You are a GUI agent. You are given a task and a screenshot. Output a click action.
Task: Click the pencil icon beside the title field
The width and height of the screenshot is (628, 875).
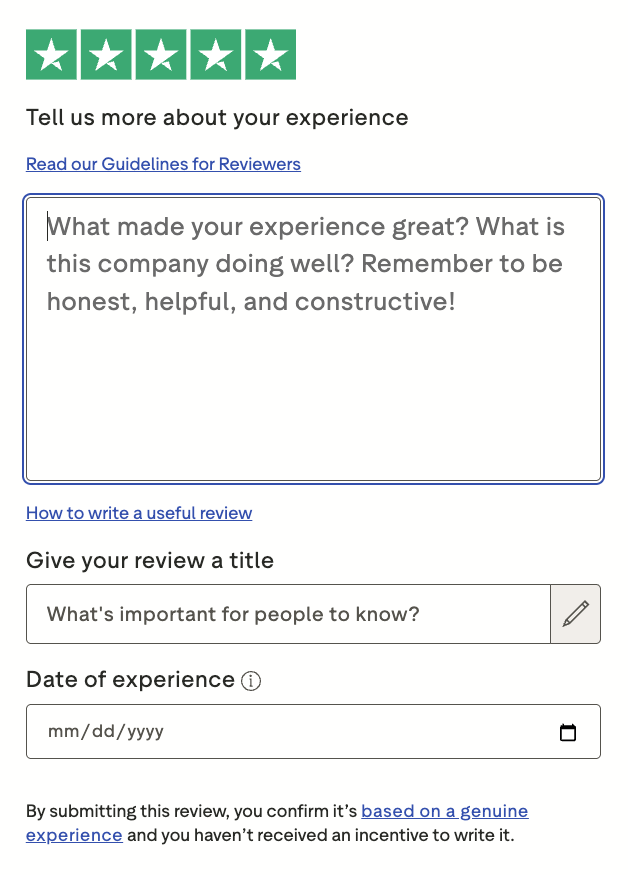576,614
